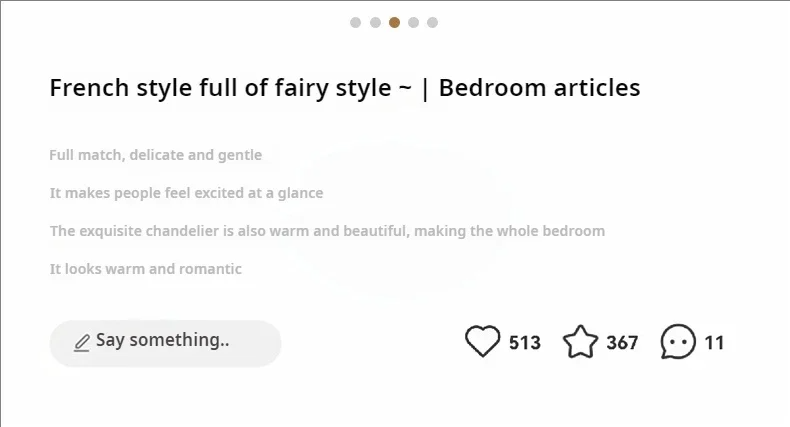790x427 pixels.
Task: Open comments via the speech bubble icon
Action: (678, 342)
